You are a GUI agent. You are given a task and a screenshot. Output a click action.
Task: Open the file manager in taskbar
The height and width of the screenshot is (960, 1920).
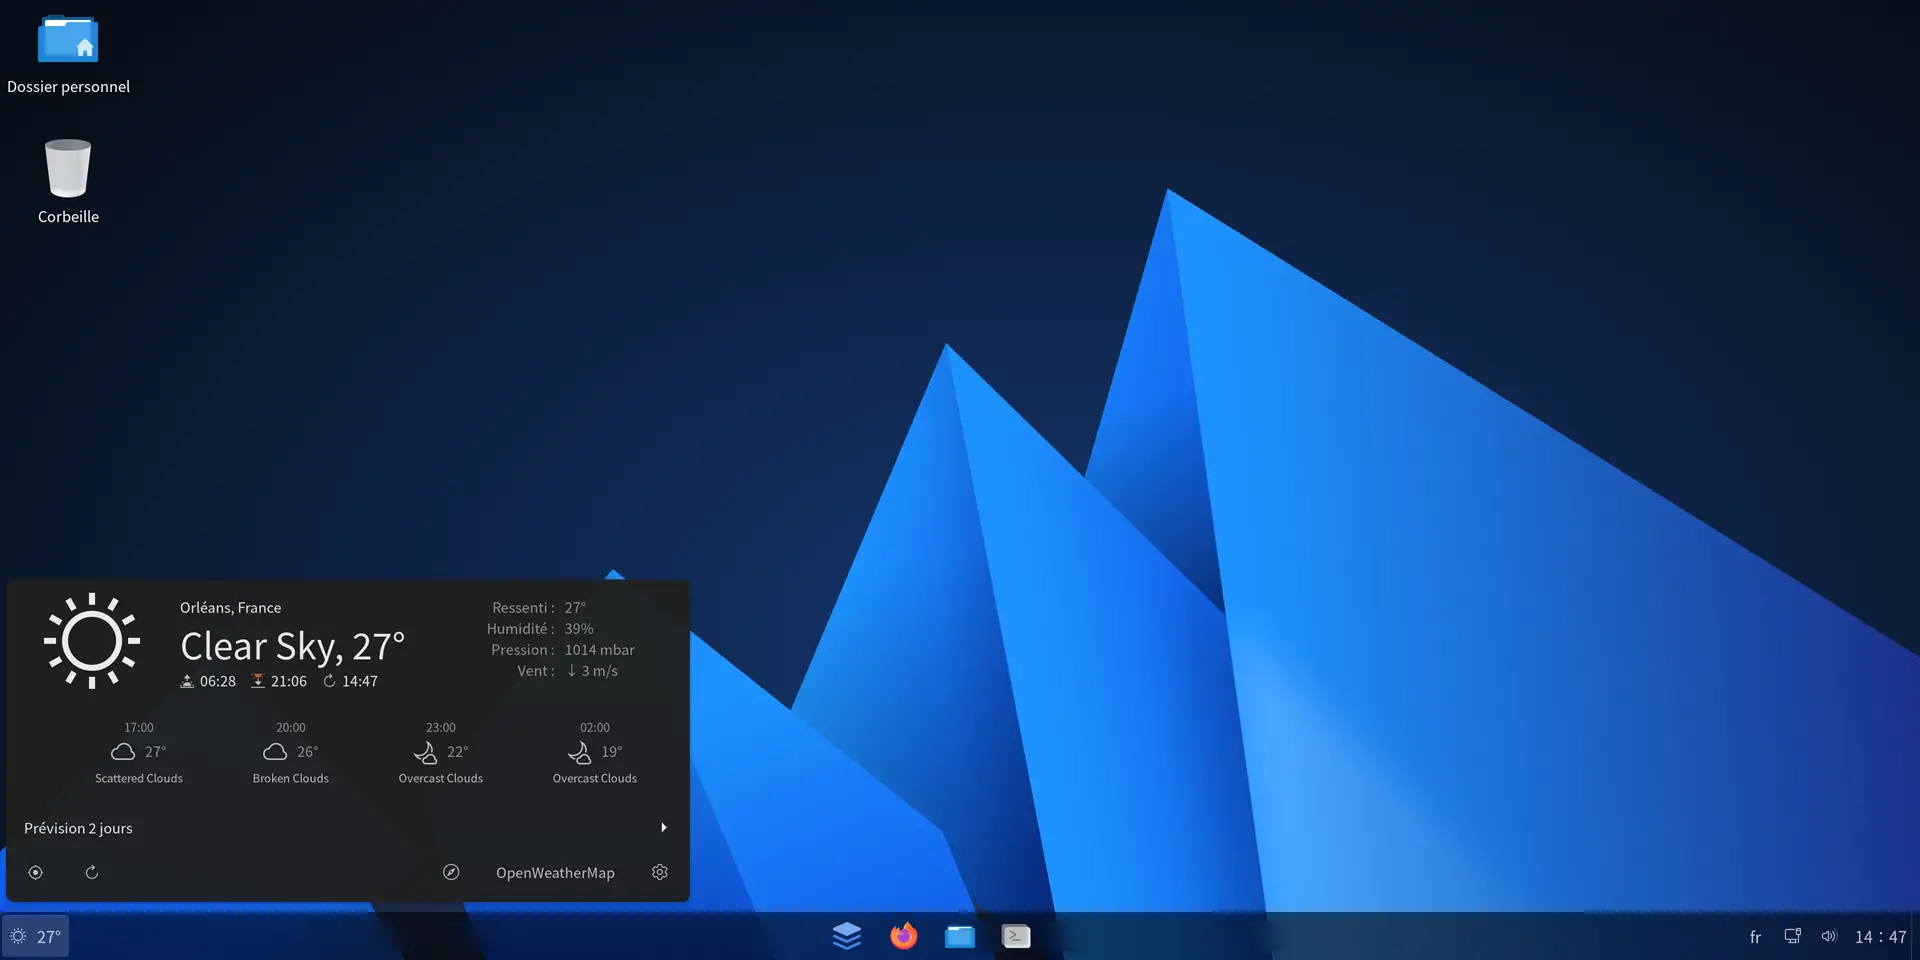point(960,936)
